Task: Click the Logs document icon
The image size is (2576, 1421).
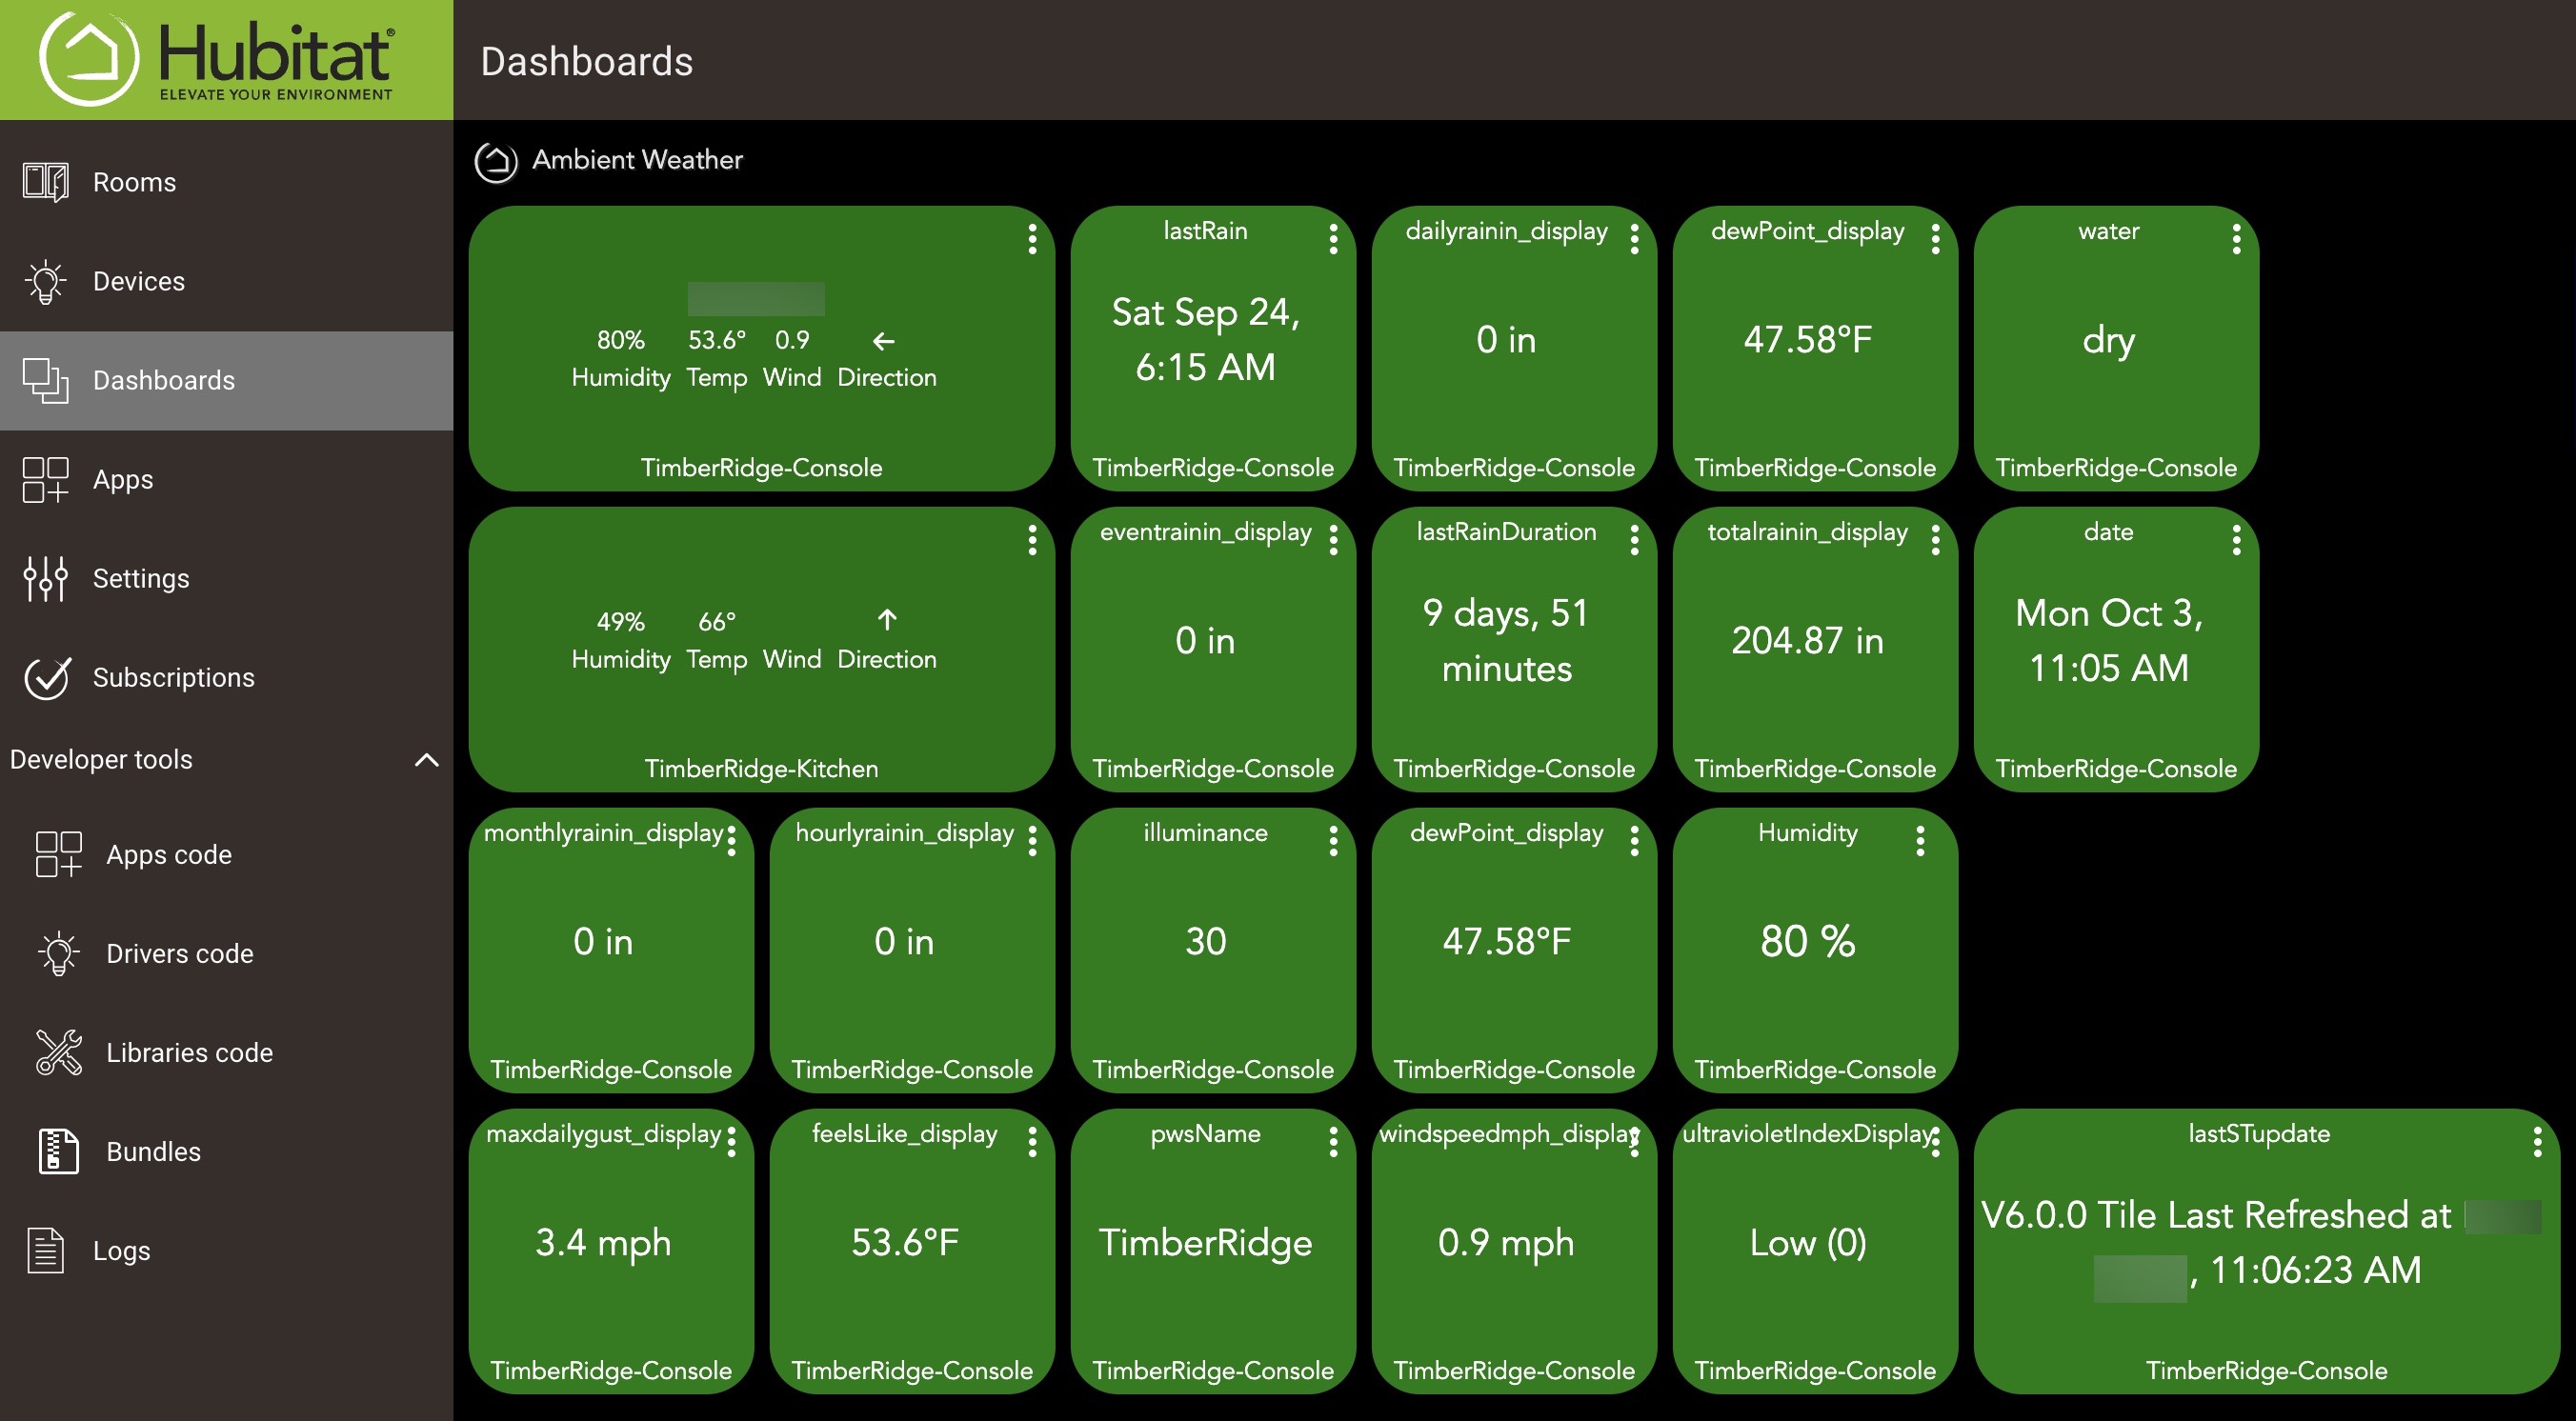Action: pyautogui.click(x=45, y=1250)
